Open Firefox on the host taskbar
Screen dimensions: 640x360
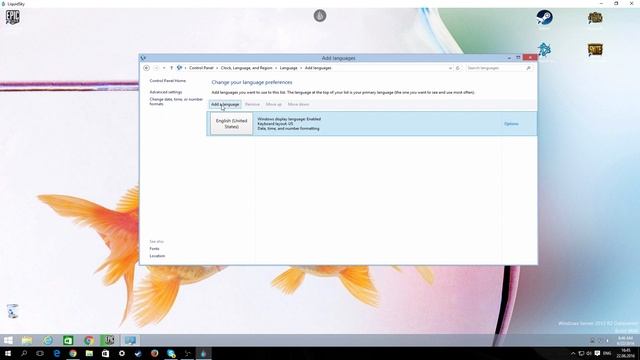pos(154,353)
